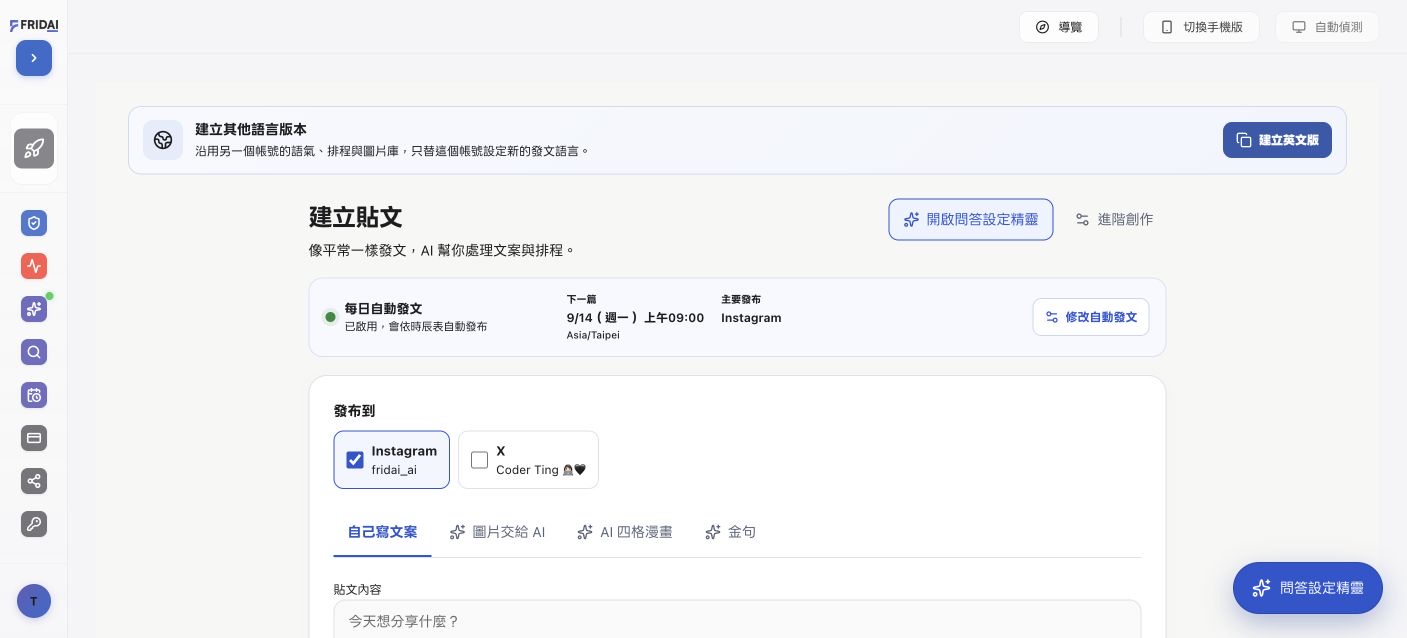Click the 建立貼文 heading
The image size is (1407, 638).
point(356,217)
